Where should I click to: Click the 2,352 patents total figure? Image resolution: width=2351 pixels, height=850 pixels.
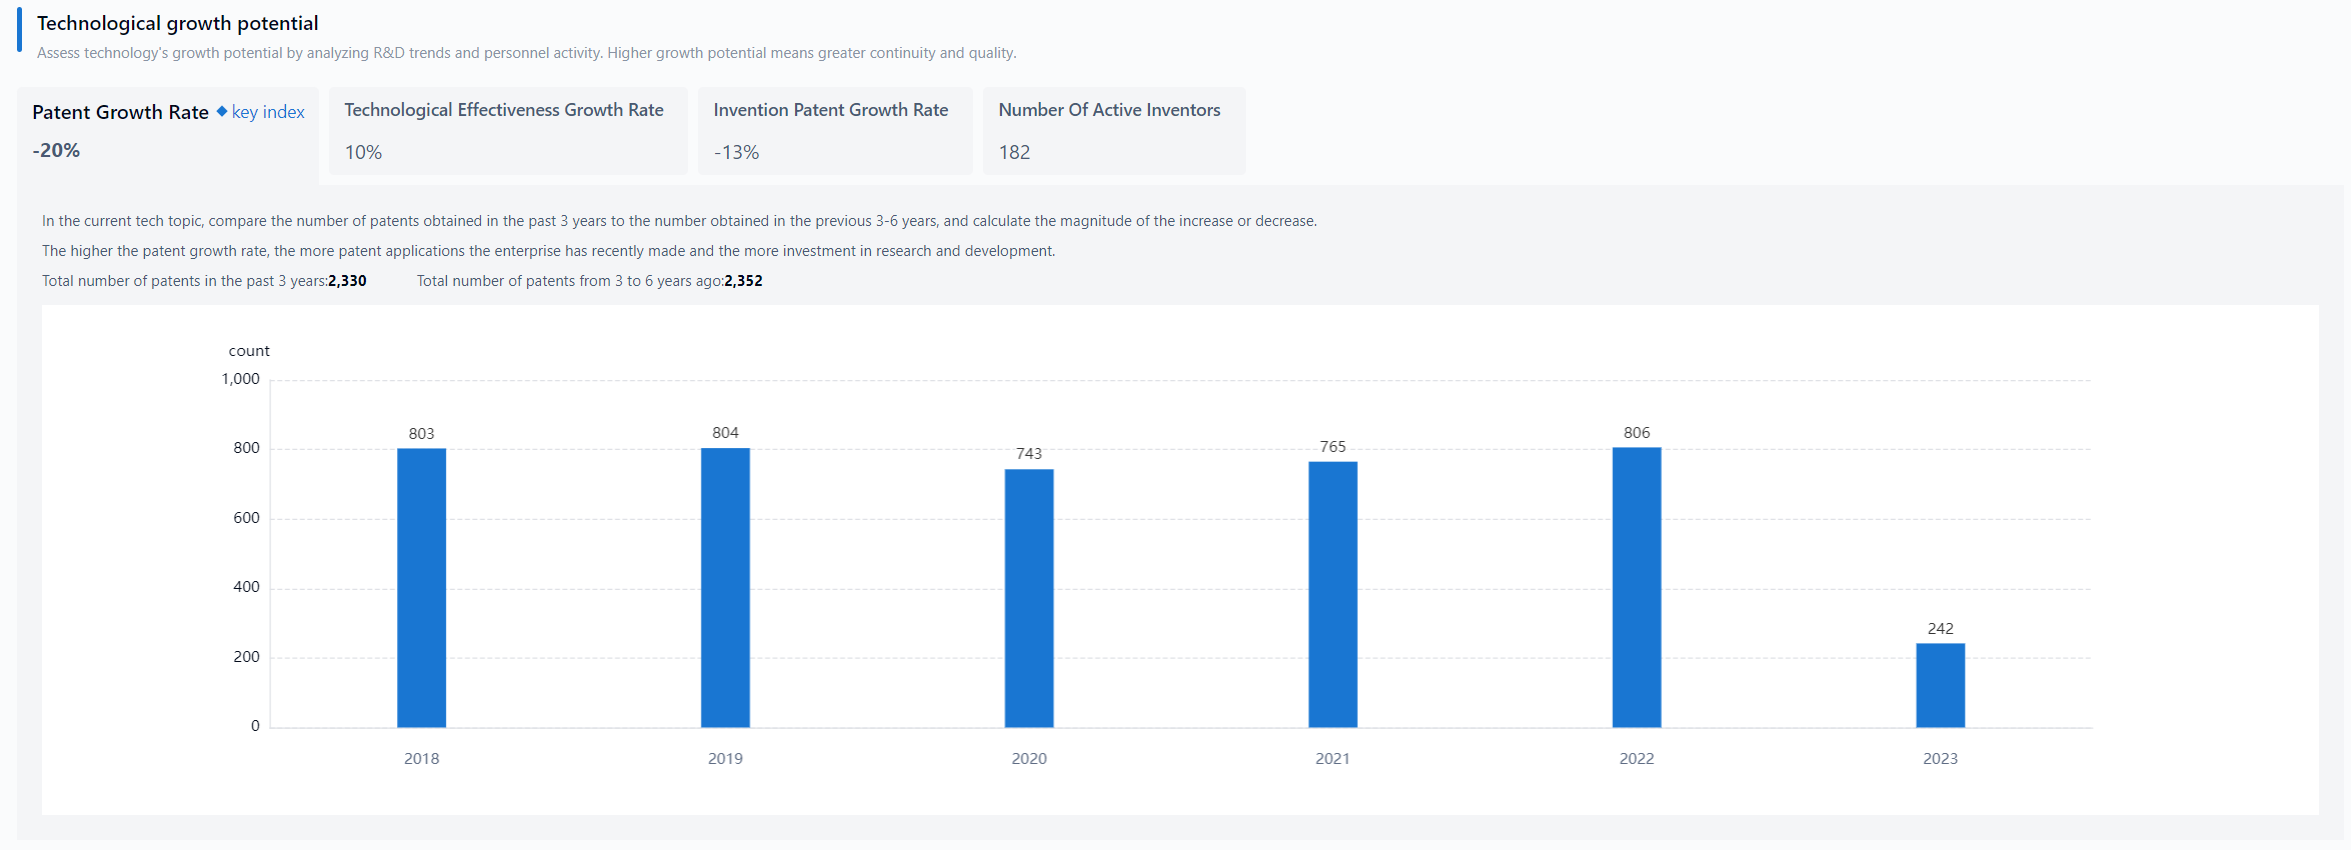click(743, 281)
